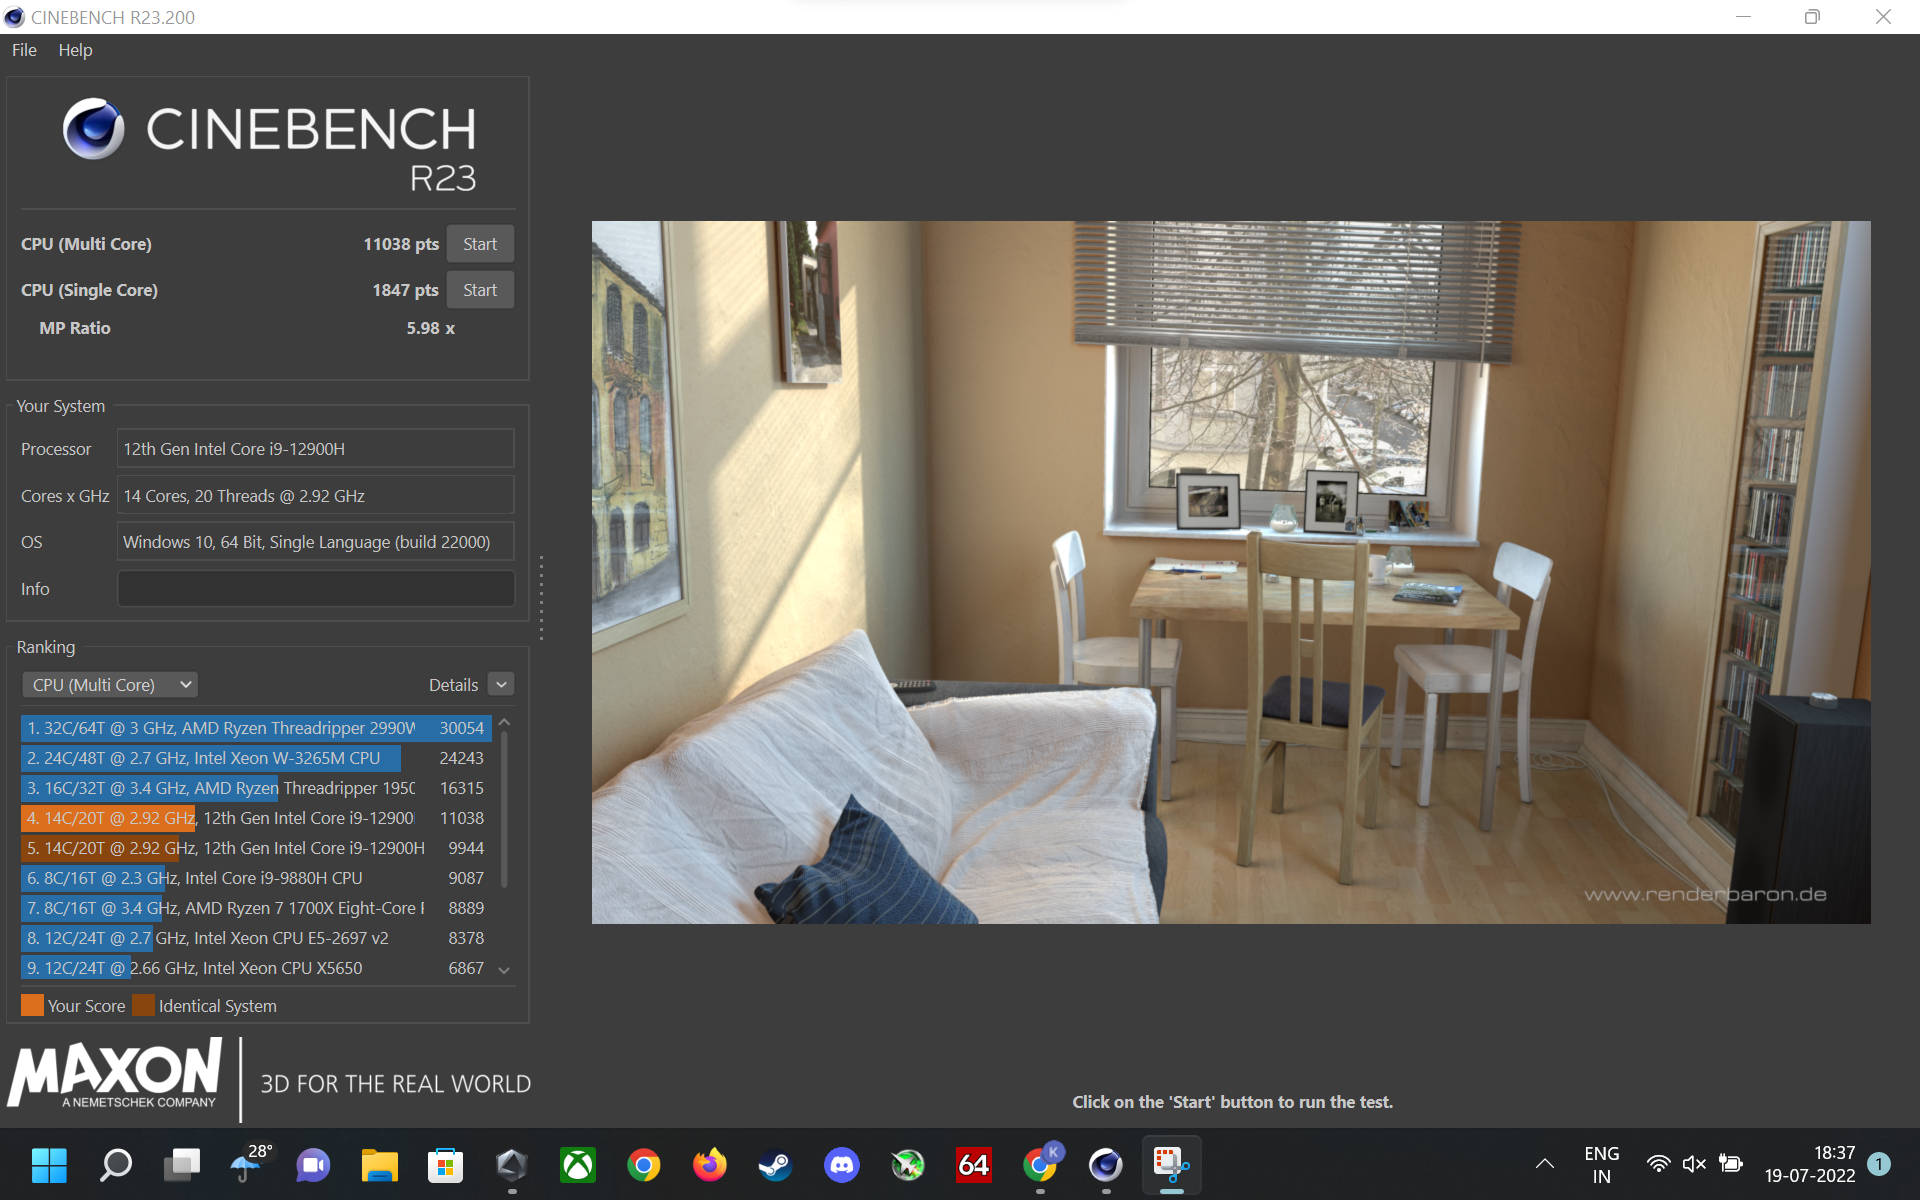Click the MAXON company logo

[x=115, y=1073]
